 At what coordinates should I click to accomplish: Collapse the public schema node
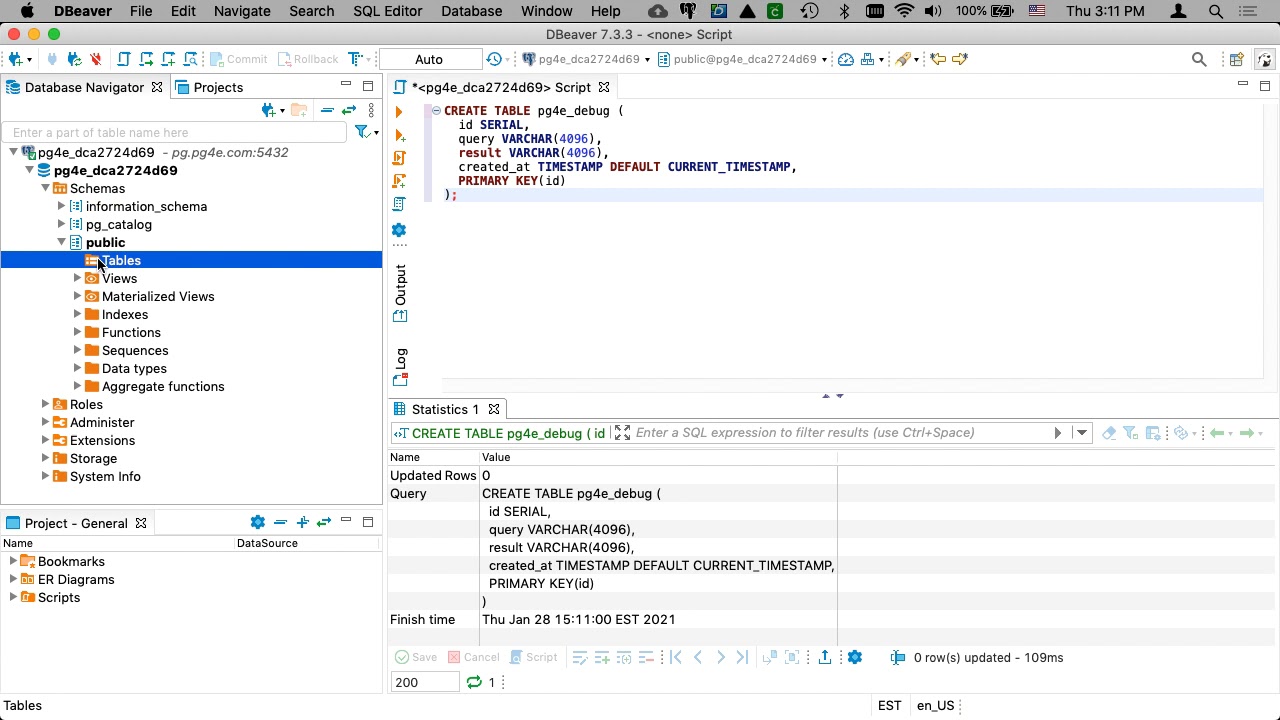(x=61, y=242)
